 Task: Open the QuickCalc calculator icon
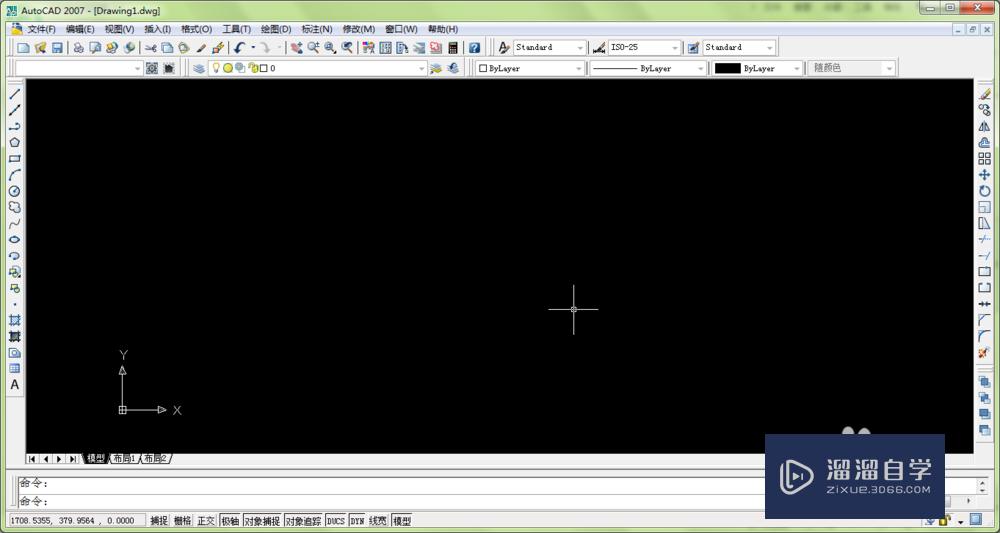pyautogui.click(x=453, y=48)
